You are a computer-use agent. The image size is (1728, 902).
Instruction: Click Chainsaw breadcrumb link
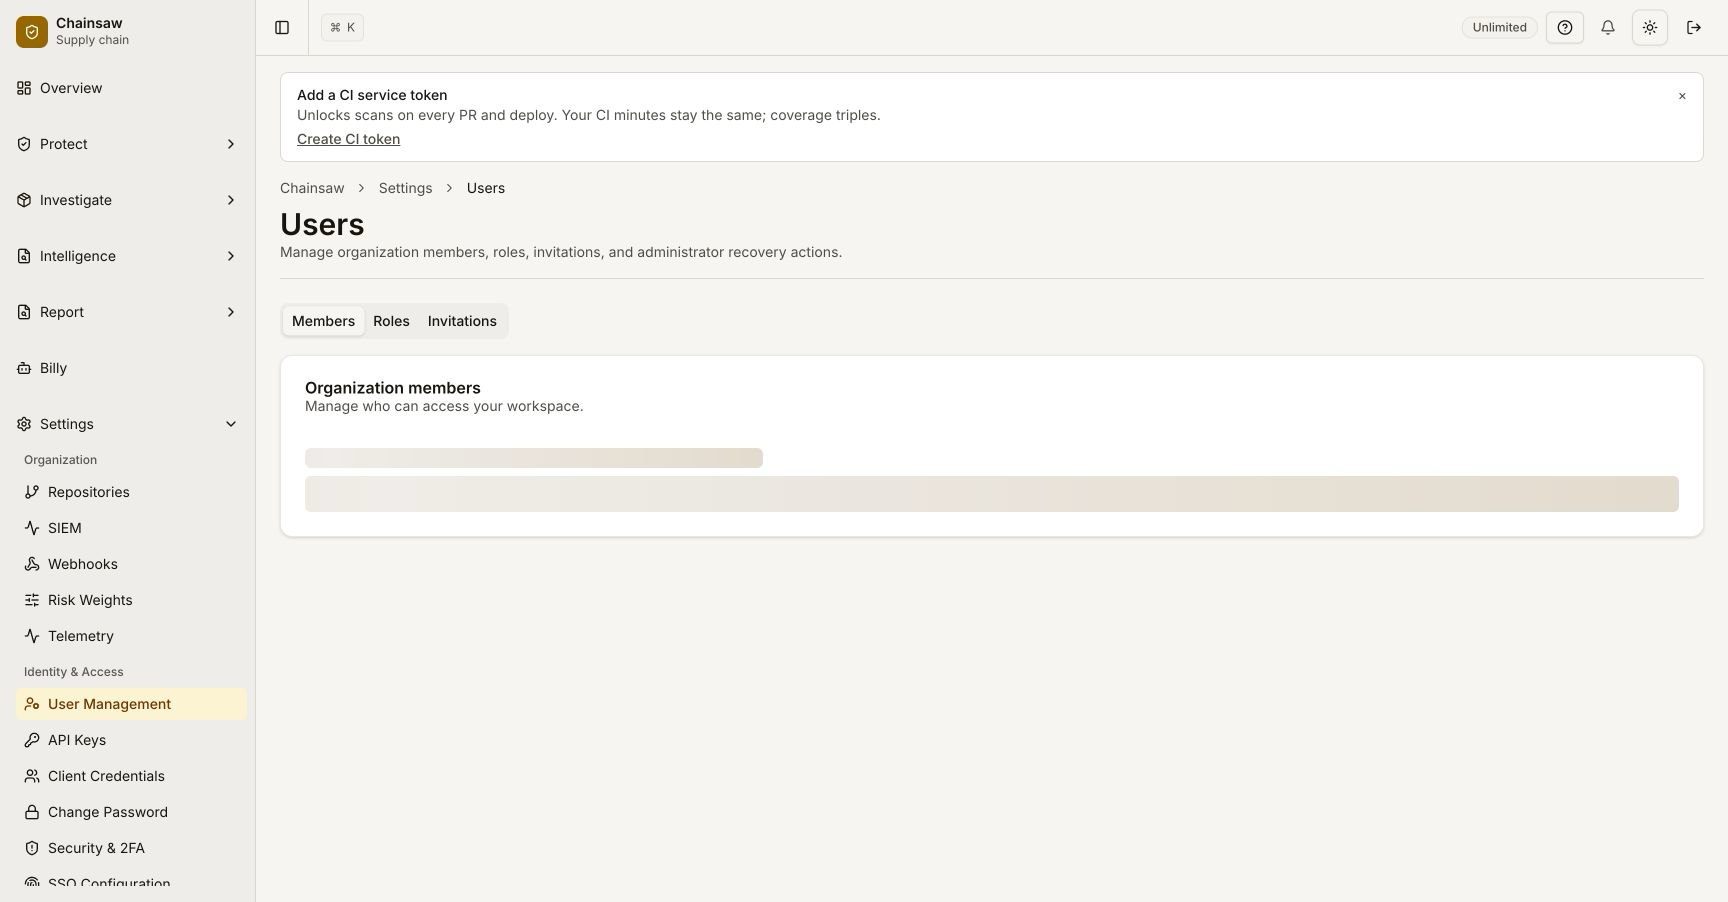point(312,188)
